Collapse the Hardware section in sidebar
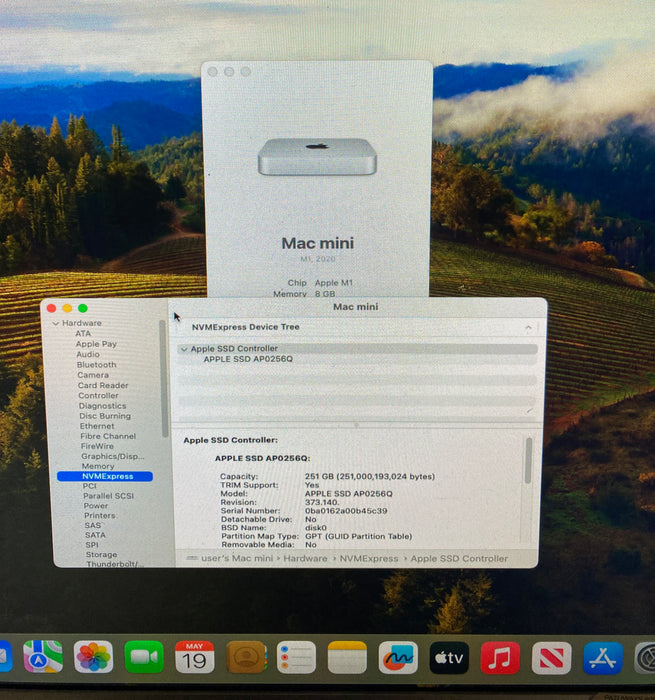Viewport: 655px width, 700px height. 56,323
